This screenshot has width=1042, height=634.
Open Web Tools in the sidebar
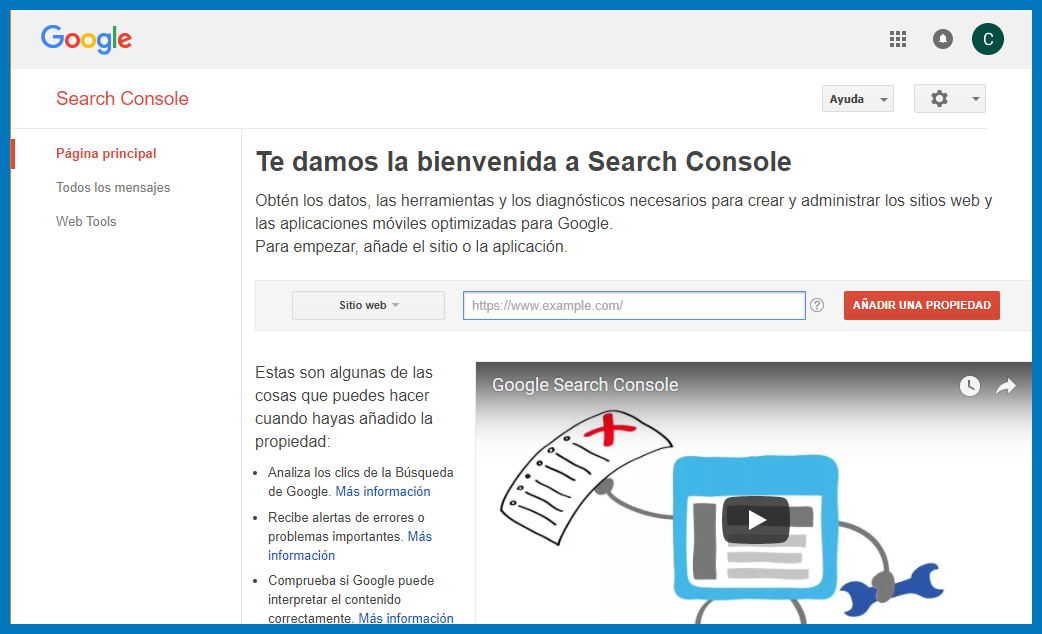tap(86, 221)
